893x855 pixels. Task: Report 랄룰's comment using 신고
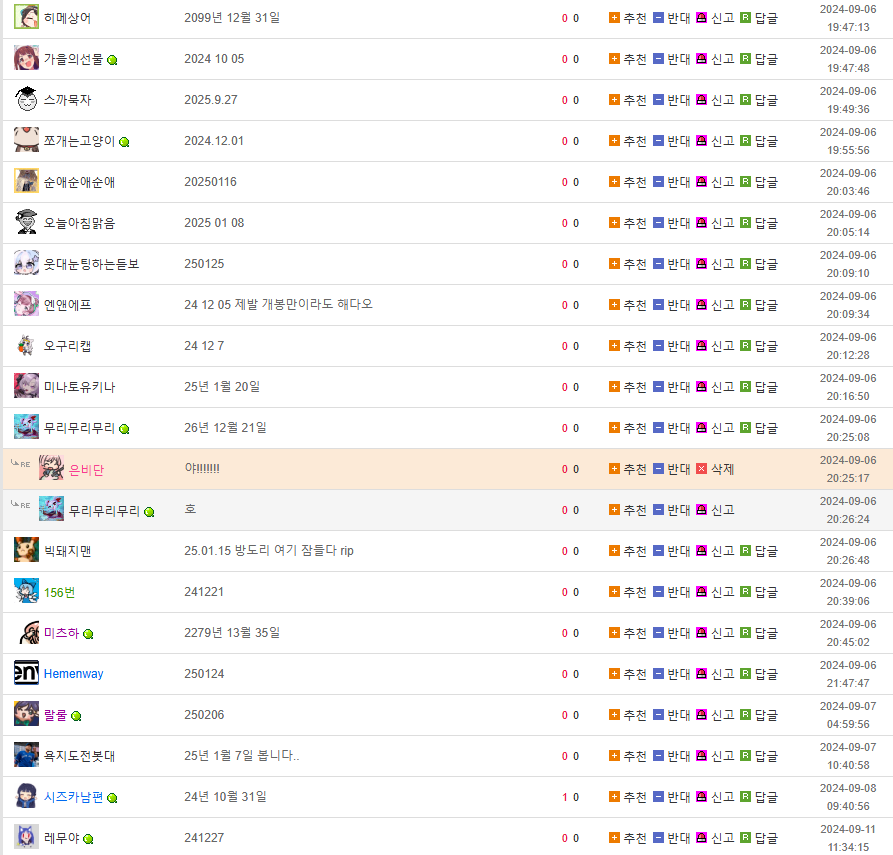(716, 715)
